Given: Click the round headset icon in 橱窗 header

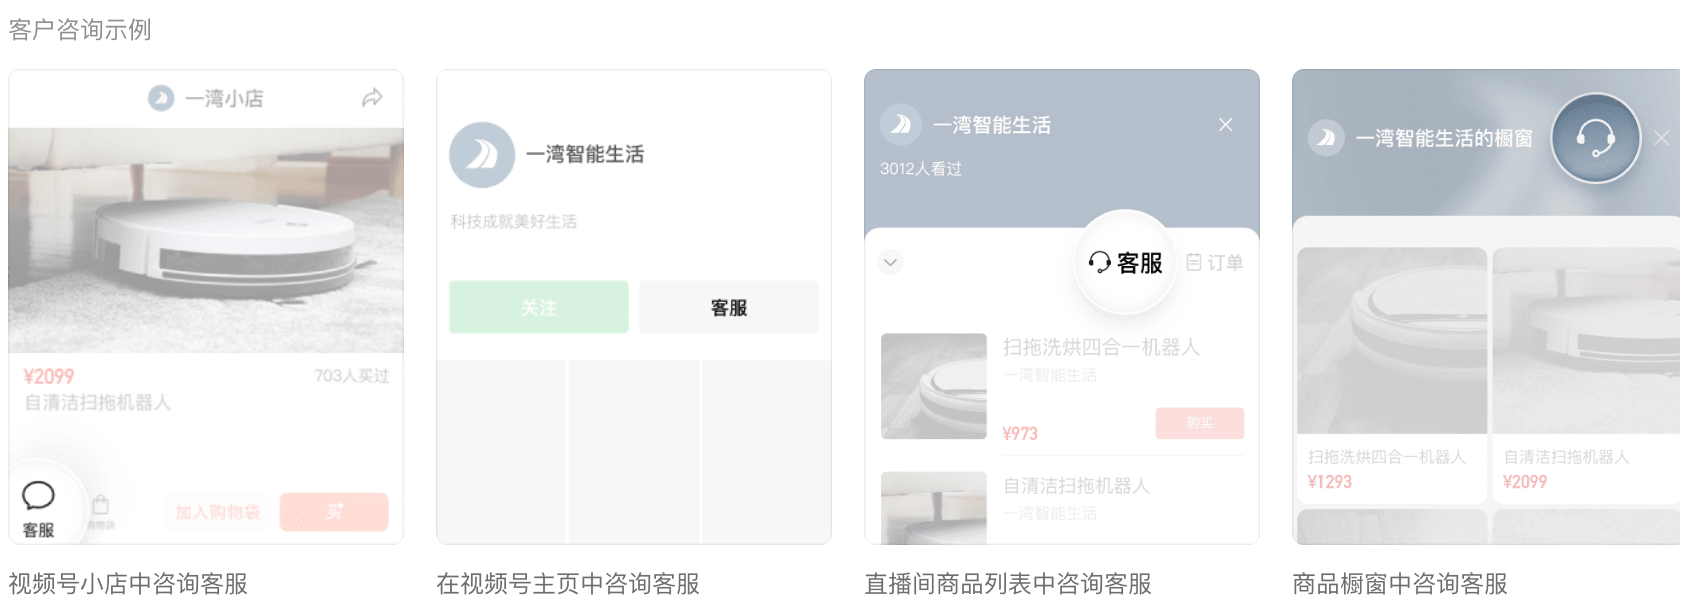Looking at the screenshot, I should pos(1595,138).
